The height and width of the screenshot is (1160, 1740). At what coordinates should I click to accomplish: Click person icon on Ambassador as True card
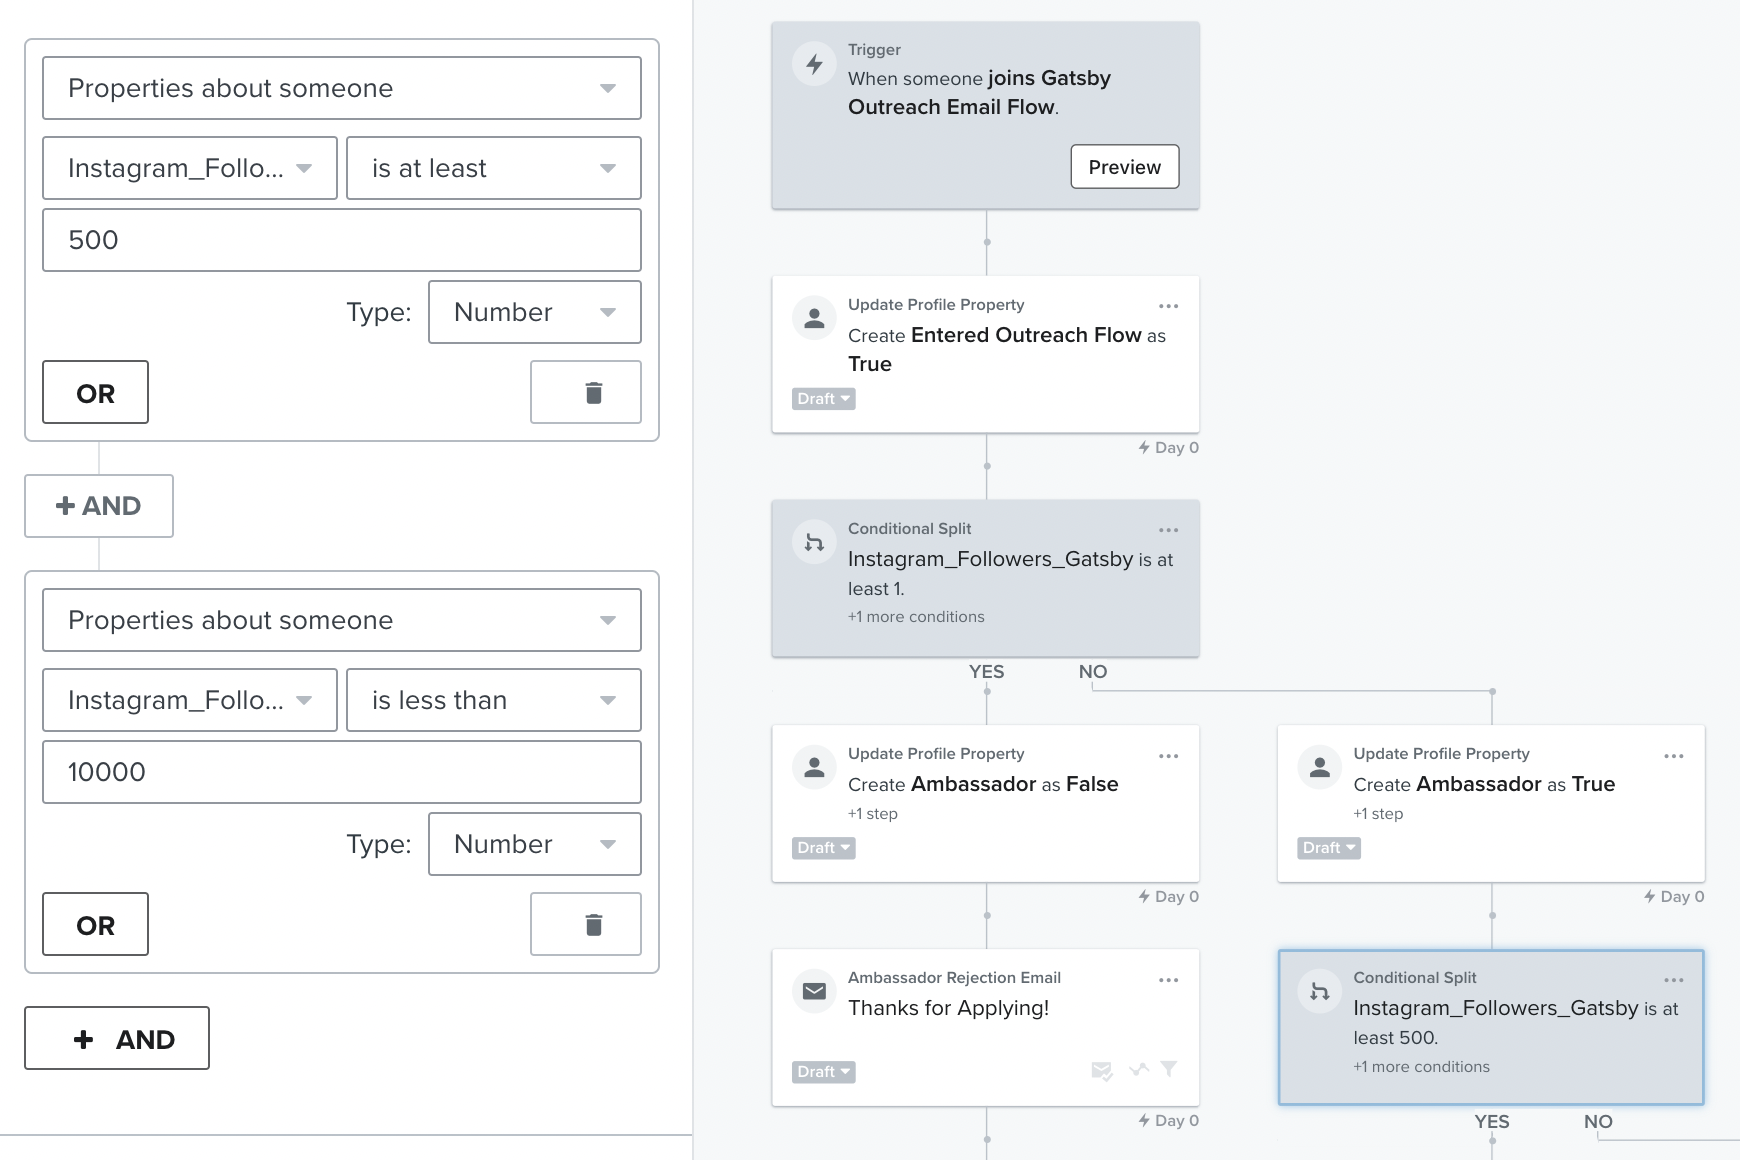click(x=1320, y=768)
